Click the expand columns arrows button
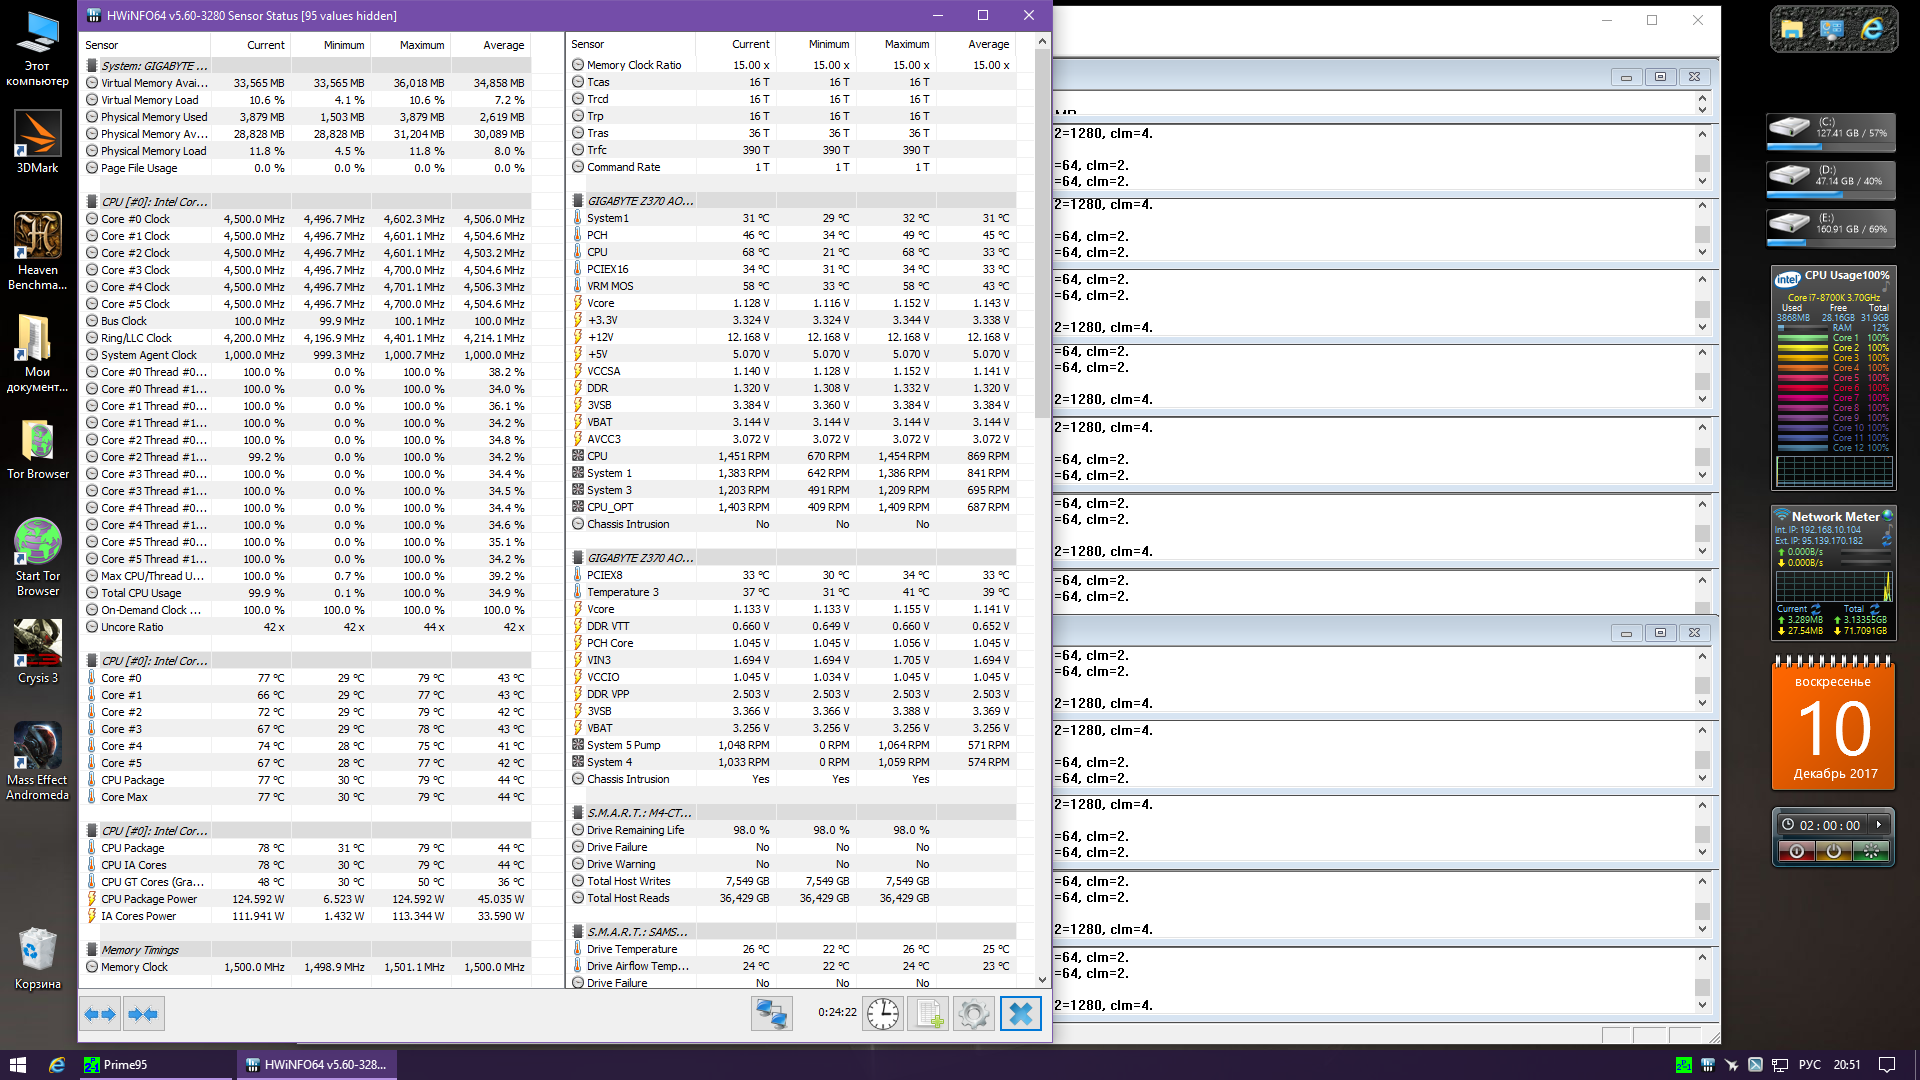1920x1080 pixels. click(100, 1014)
